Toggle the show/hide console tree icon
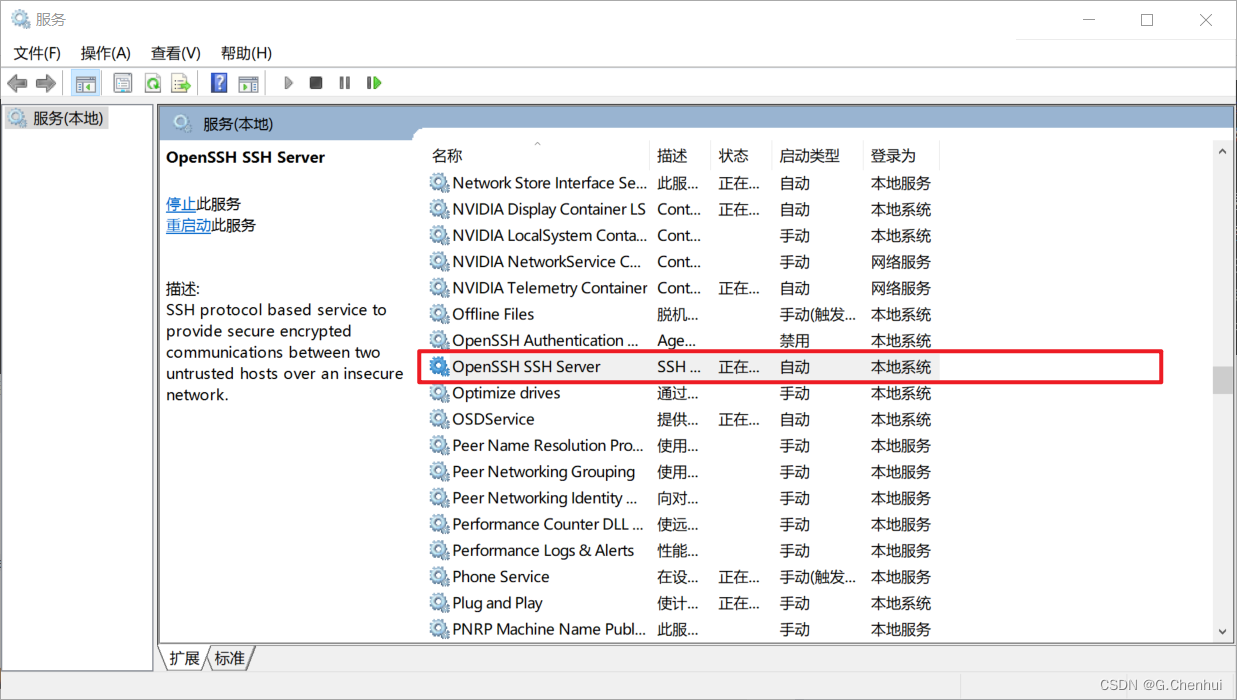The width and height of the screenshot is (1237, 700). 86,83
